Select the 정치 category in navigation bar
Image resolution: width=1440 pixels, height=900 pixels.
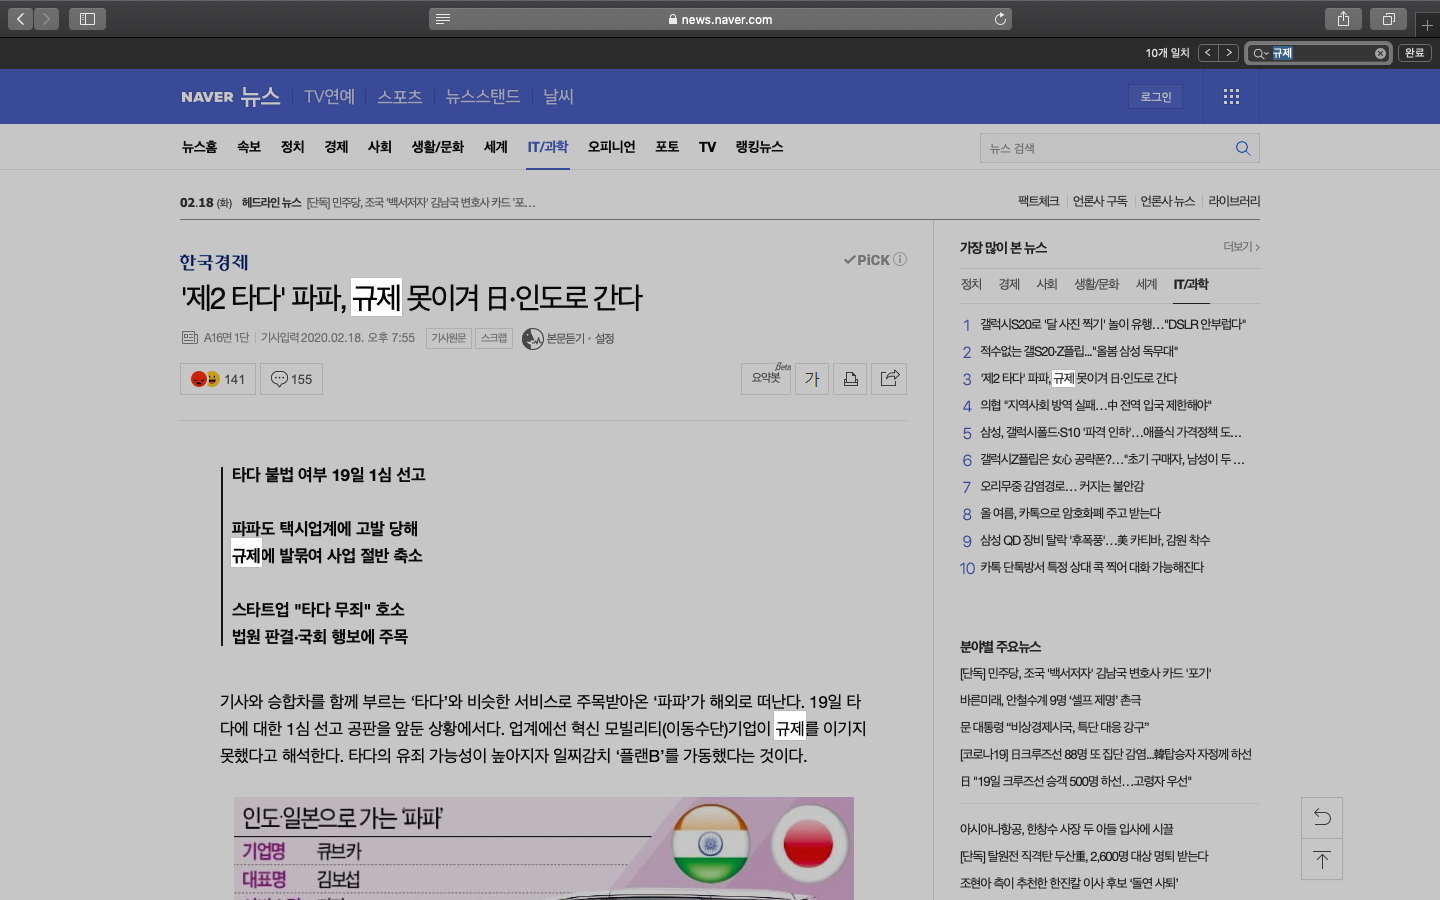pos(292,147)
